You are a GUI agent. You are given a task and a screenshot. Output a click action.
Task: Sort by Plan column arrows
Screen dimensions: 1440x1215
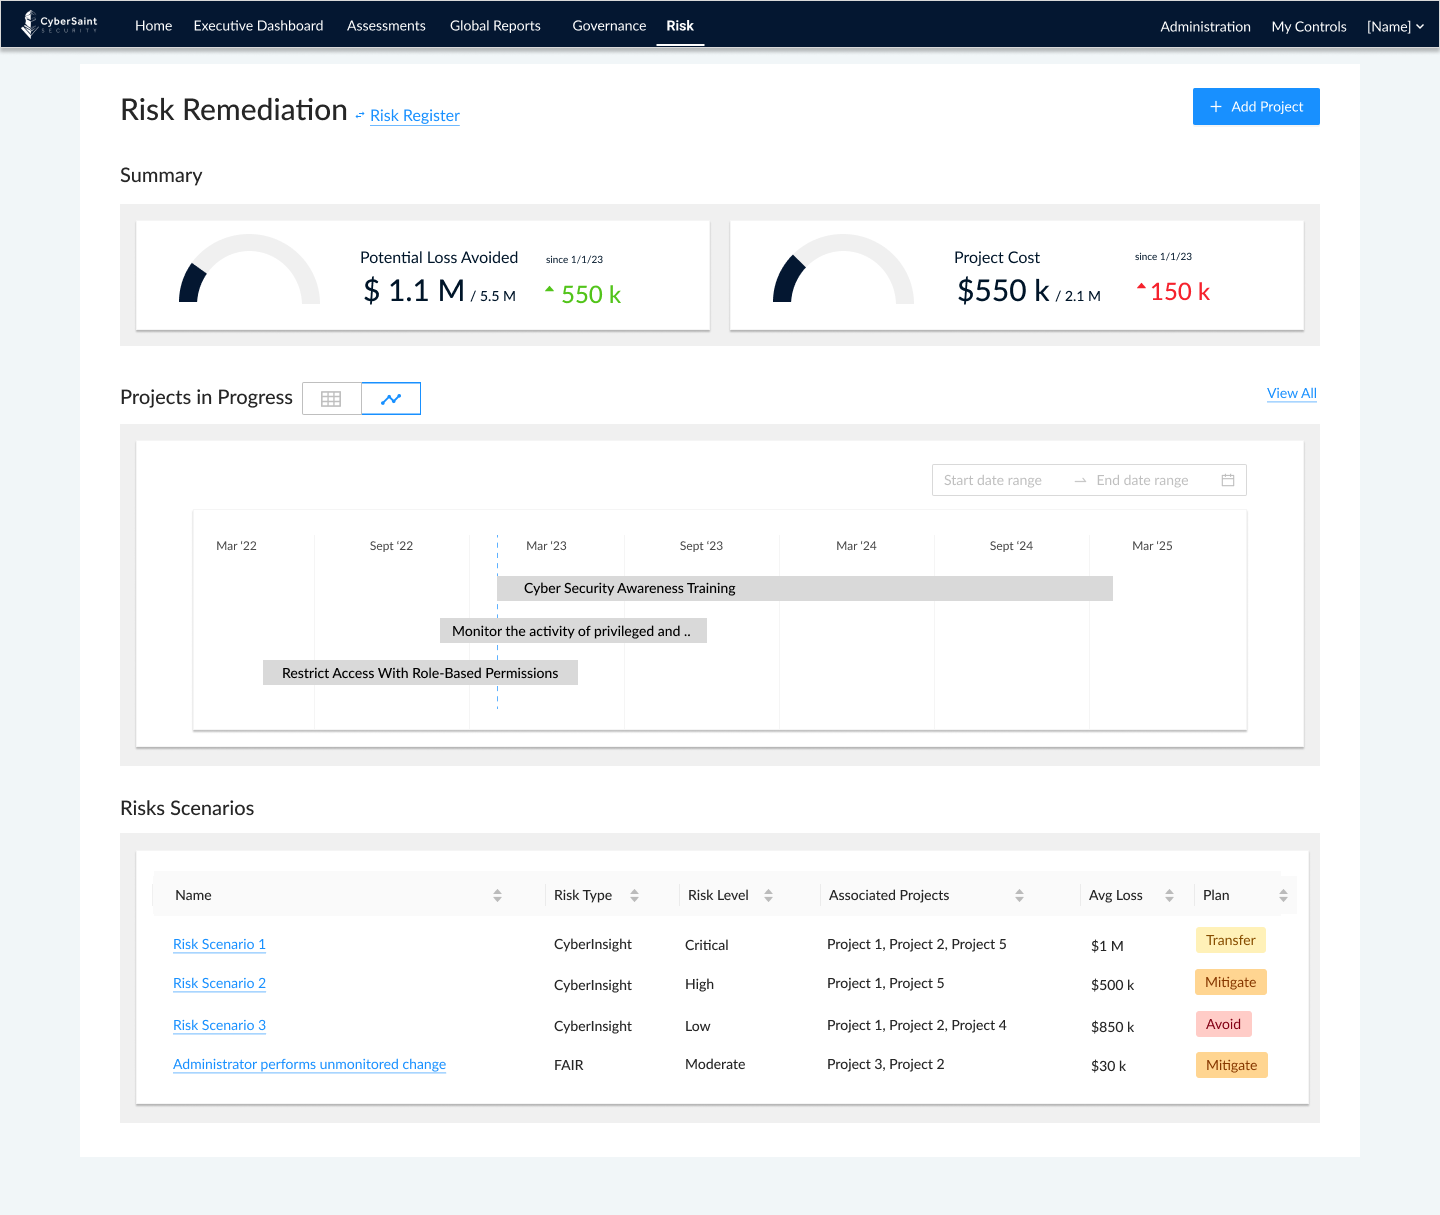point(1283,896)
